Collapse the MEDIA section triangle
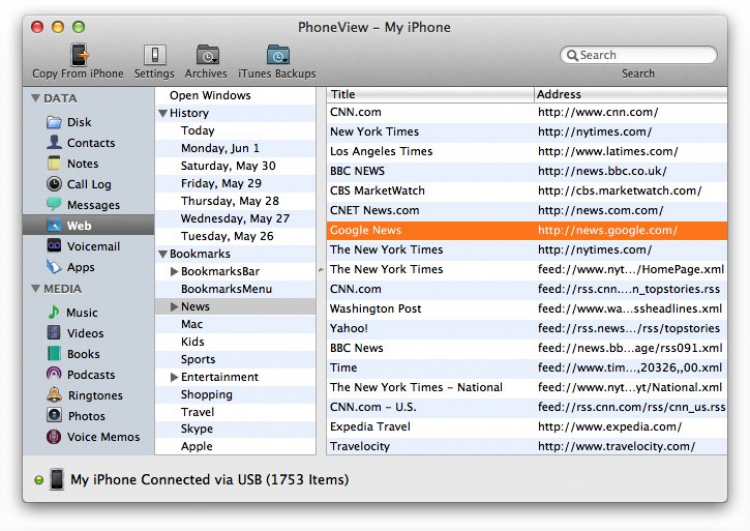Viewport: 750px width, 531px height. pyautogui.click(x=35, y=288)
